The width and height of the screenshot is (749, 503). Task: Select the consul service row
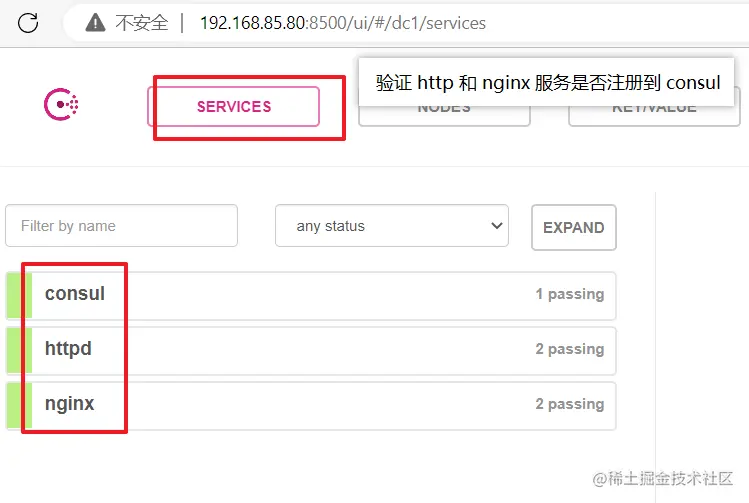[x=311, y=296]
